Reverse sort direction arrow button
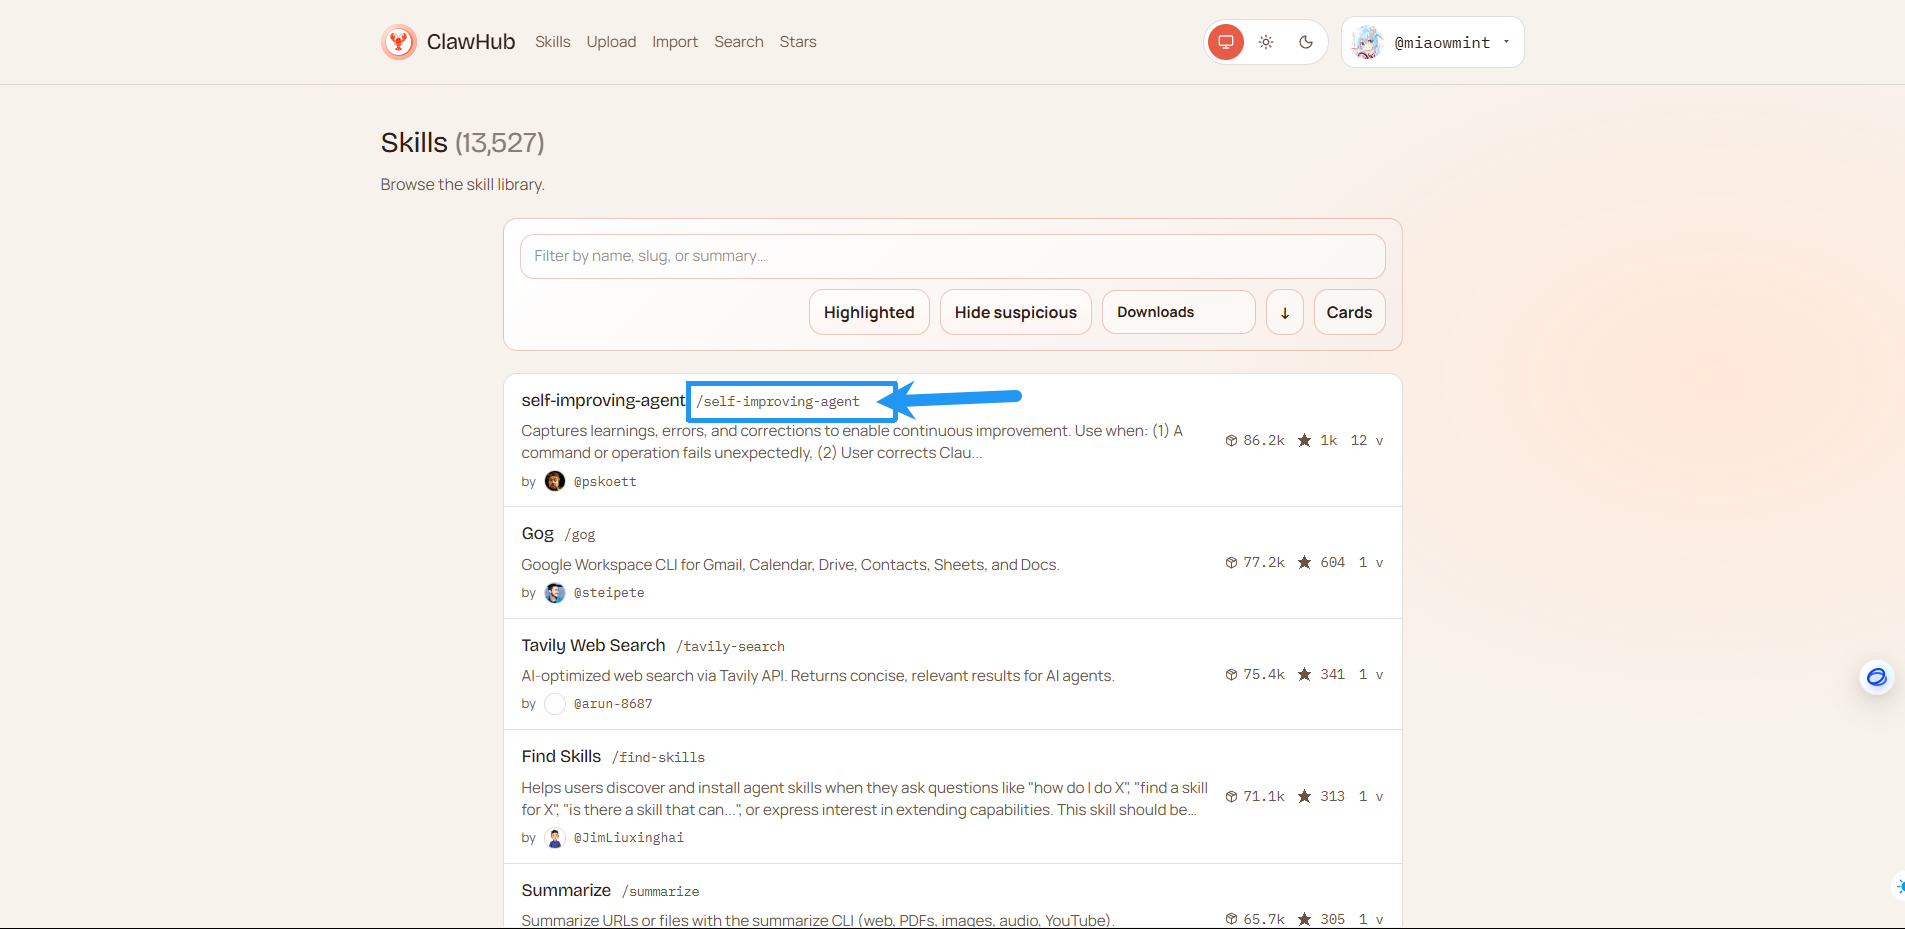 click(1285, 312)
